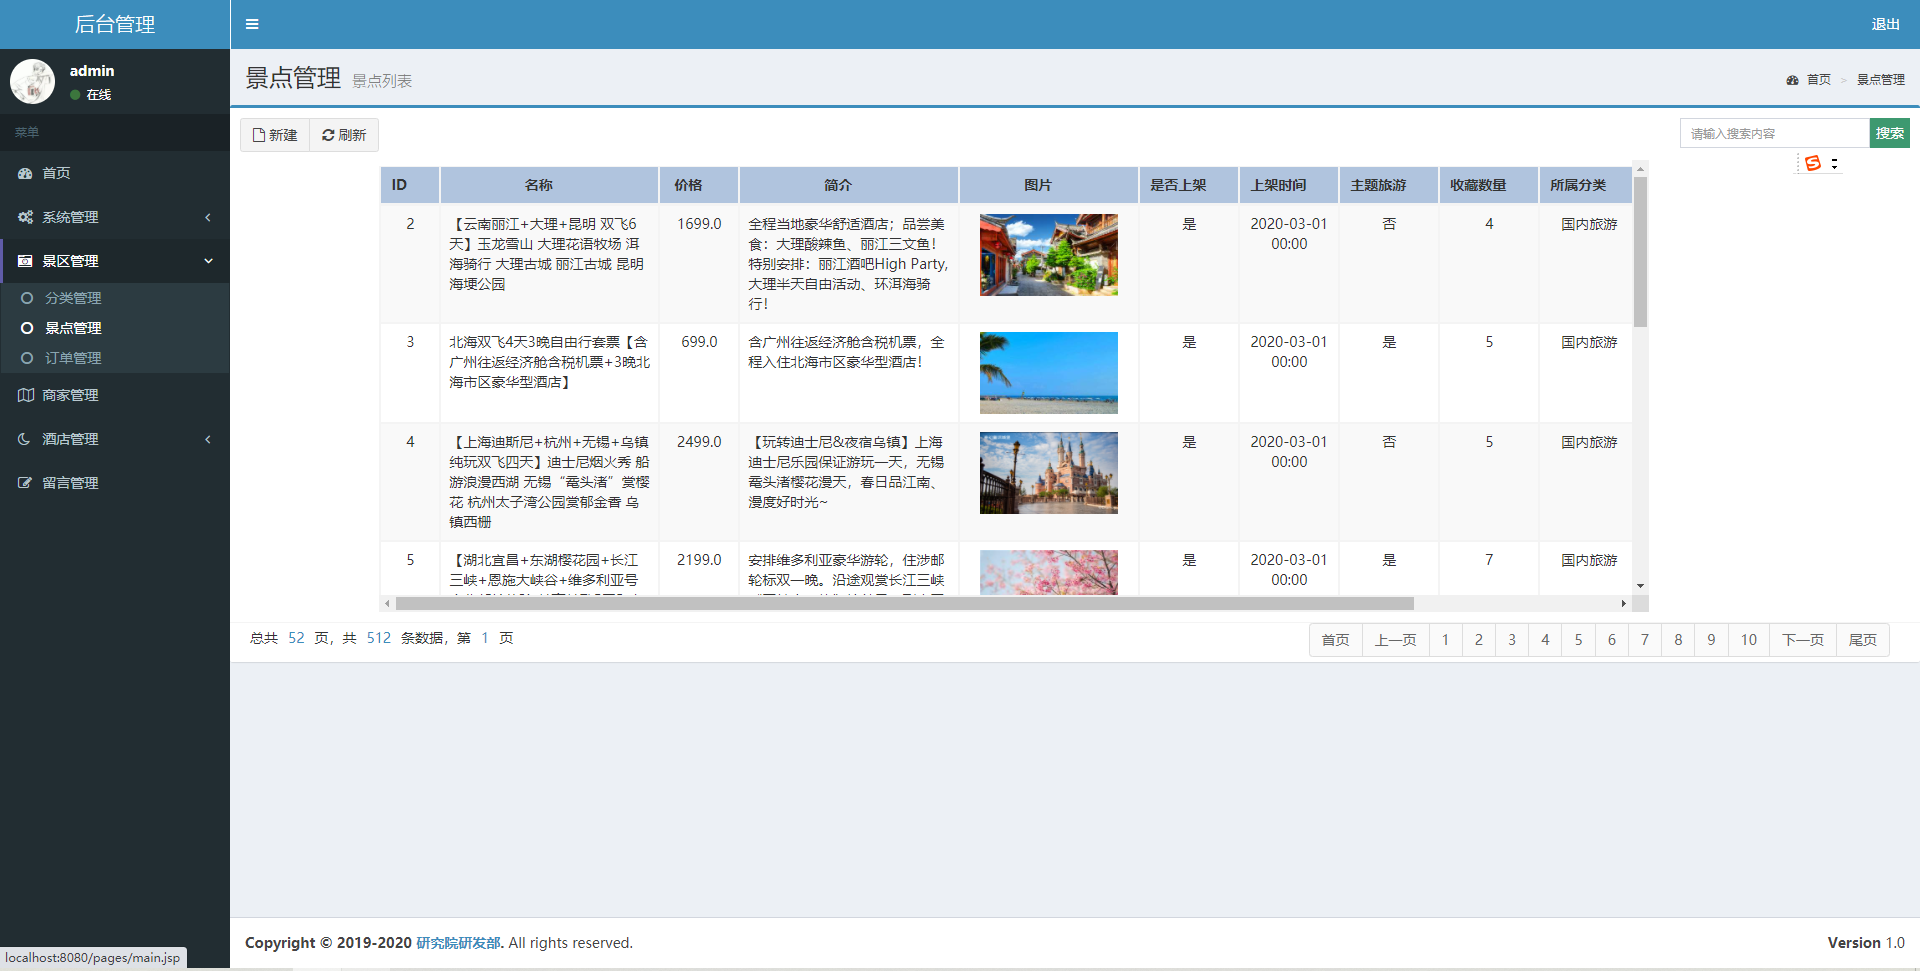The height and width of the screenshot is (971, 1920).
Task: Click the Beihai beach thumbnail image
Action: point(1048,373)
